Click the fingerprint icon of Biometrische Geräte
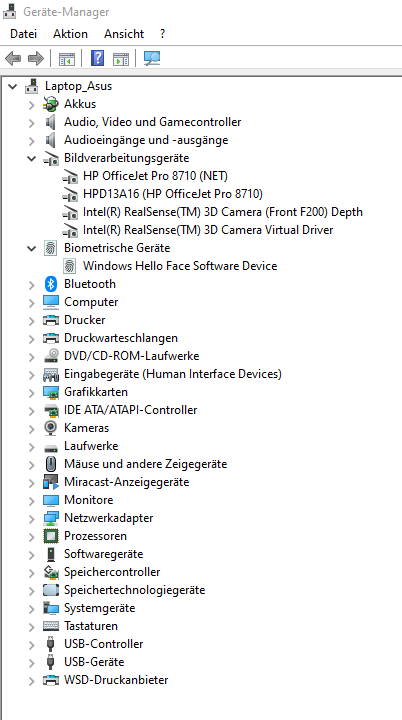 pyautogui.click(x=51, y=248)
